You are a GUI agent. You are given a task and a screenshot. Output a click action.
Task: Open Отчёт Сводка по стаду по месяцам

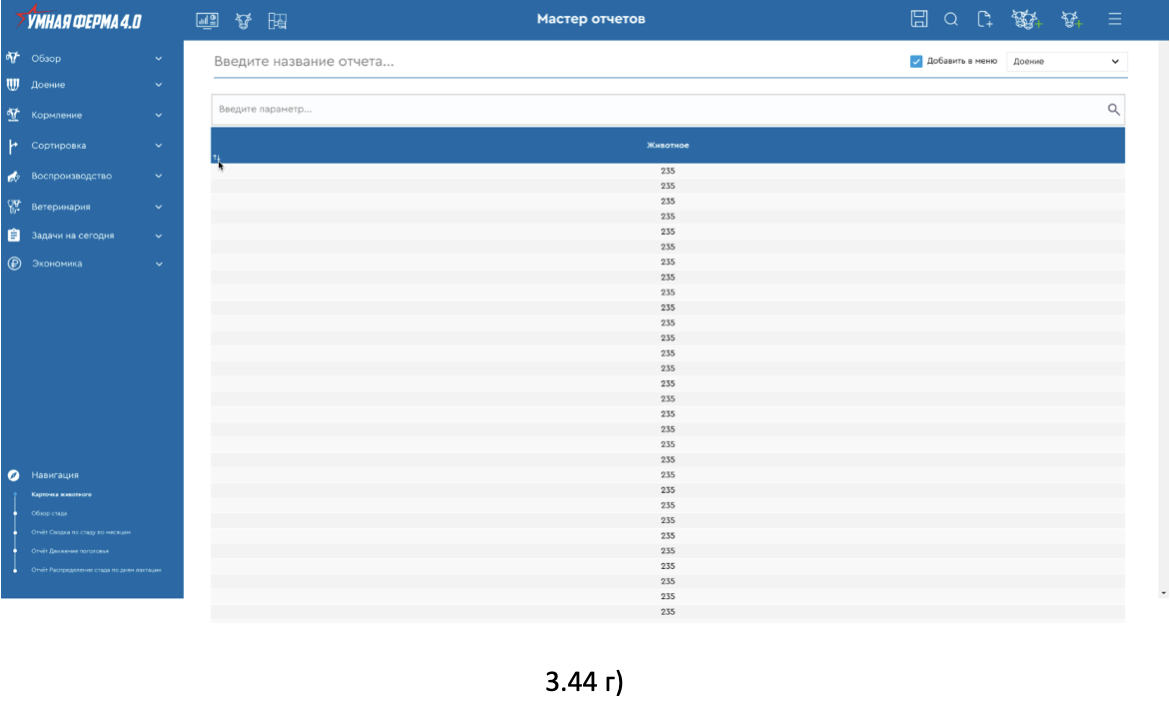(x=81, y=532)
